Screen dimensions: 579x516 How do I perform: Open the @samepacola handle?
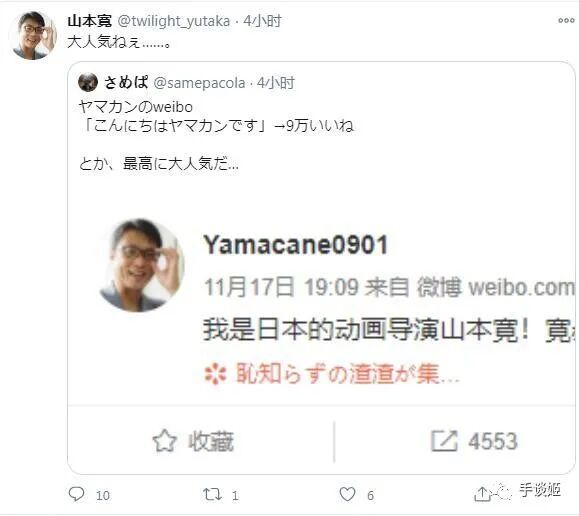pos(199,83)
